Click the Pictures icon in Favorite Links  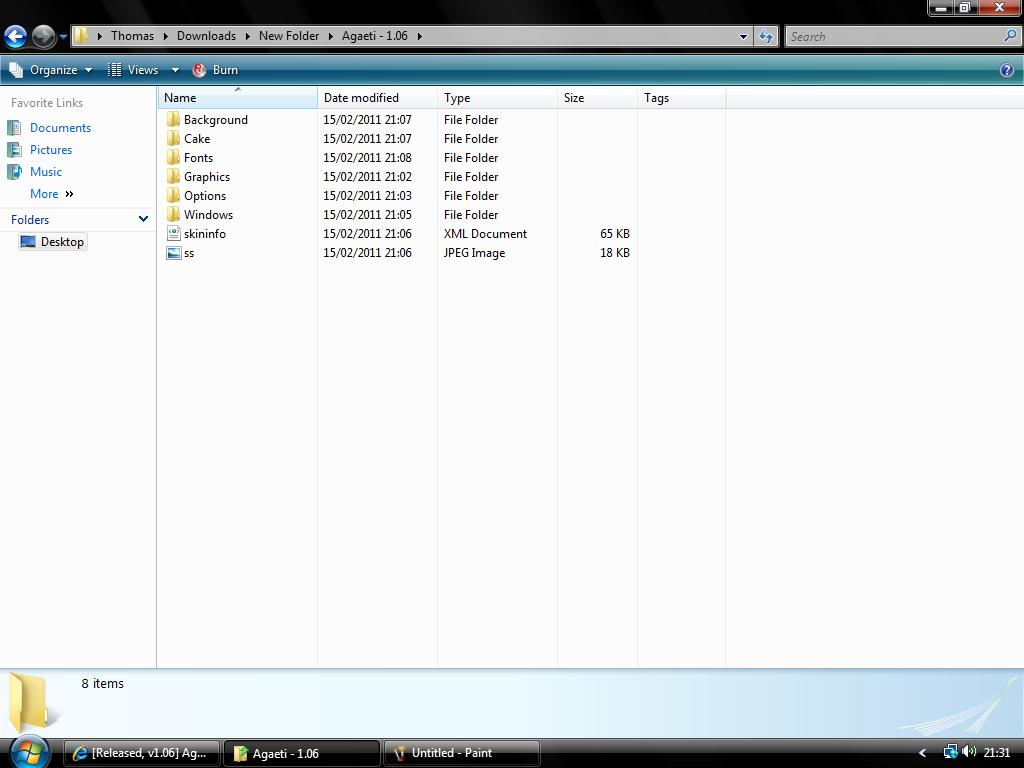click(14, 150)
